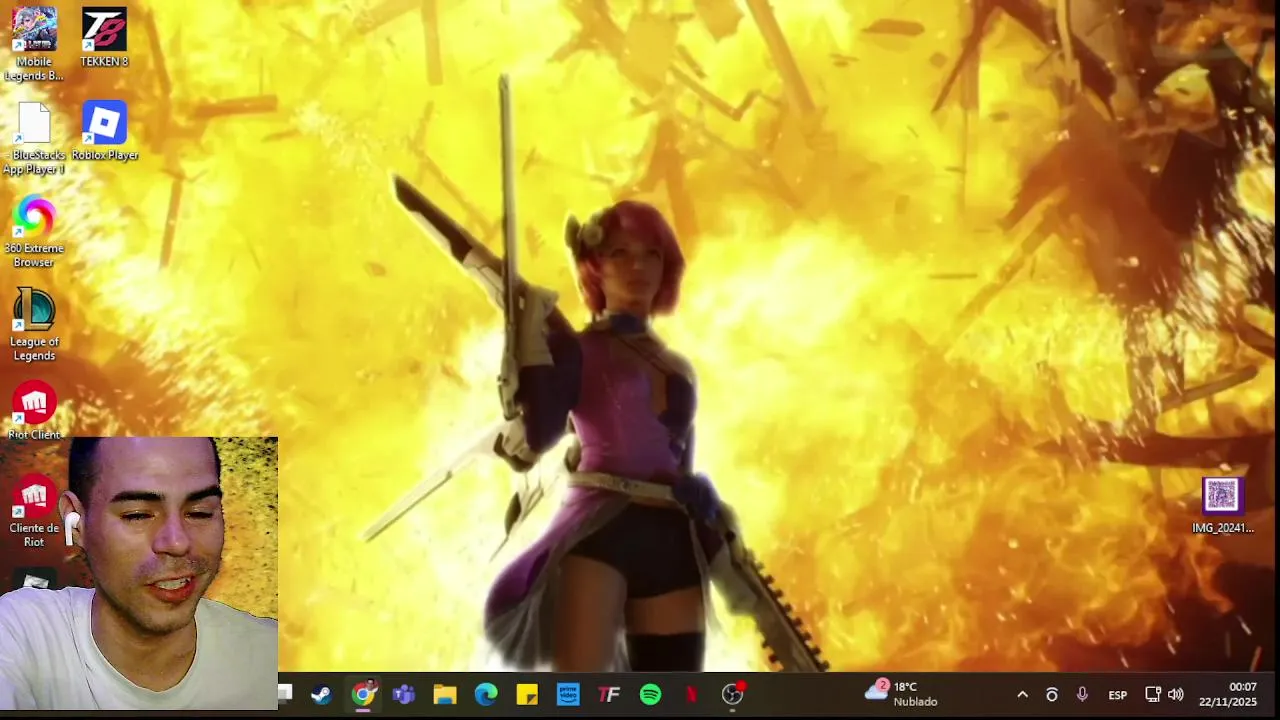Screen dimensions: 1280x720
Task: Launch the TEKKEN 8 desktop shortcut
Action: pos(104,38)
